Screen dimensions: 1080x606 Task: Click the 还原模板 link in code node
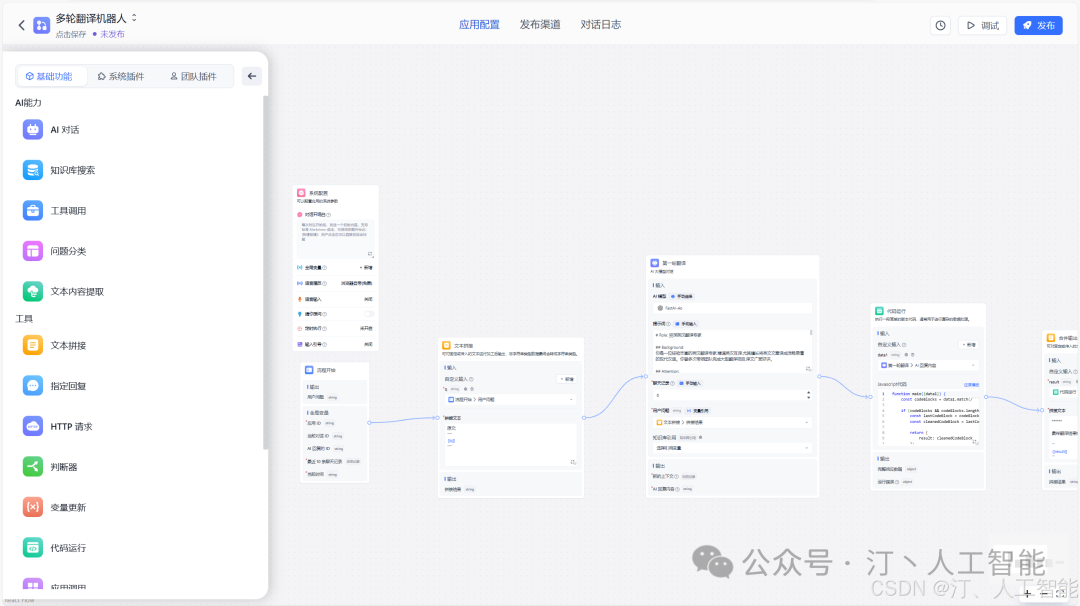[971, 384]
